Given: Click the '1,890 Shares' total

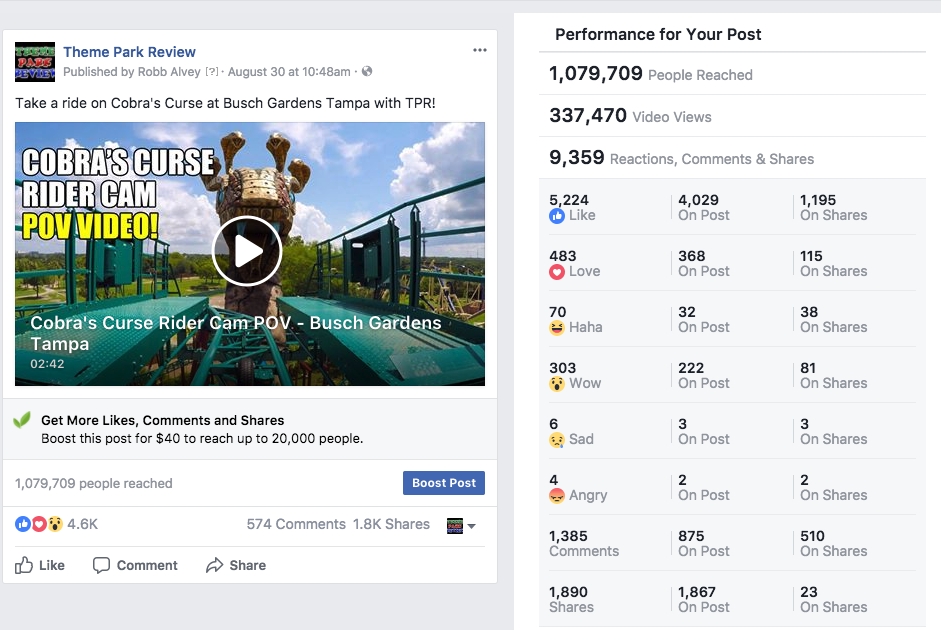Looking at the screenshot, I should 571,599.
